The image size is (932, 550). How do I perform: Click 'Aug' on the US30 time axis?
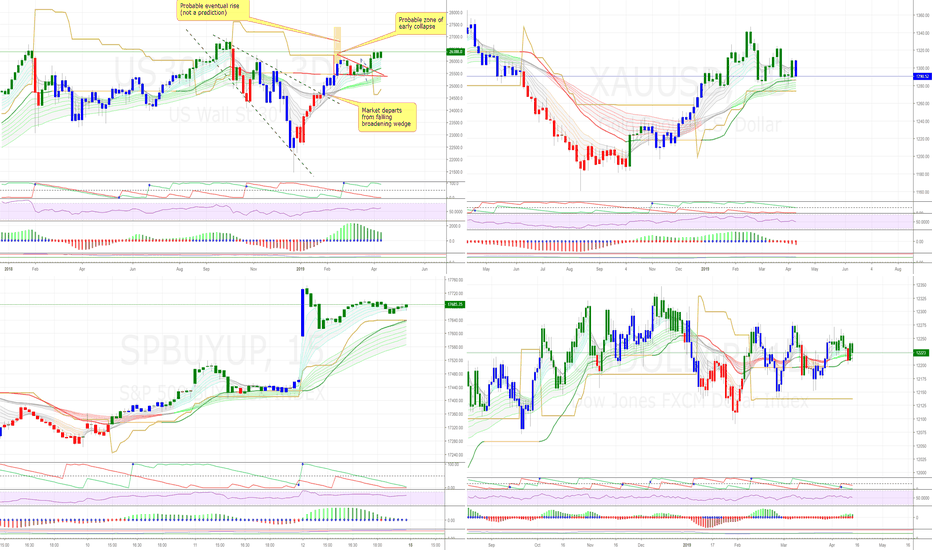[180, 269]
